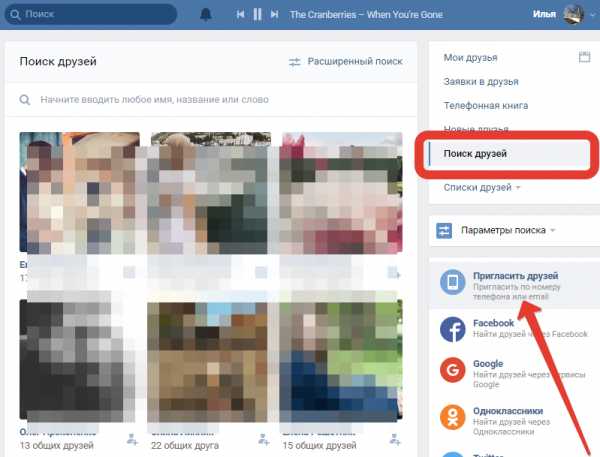Open Facebook friend finder link
Image resolution: width=600 pixels, height=457 pixels.
493,323
